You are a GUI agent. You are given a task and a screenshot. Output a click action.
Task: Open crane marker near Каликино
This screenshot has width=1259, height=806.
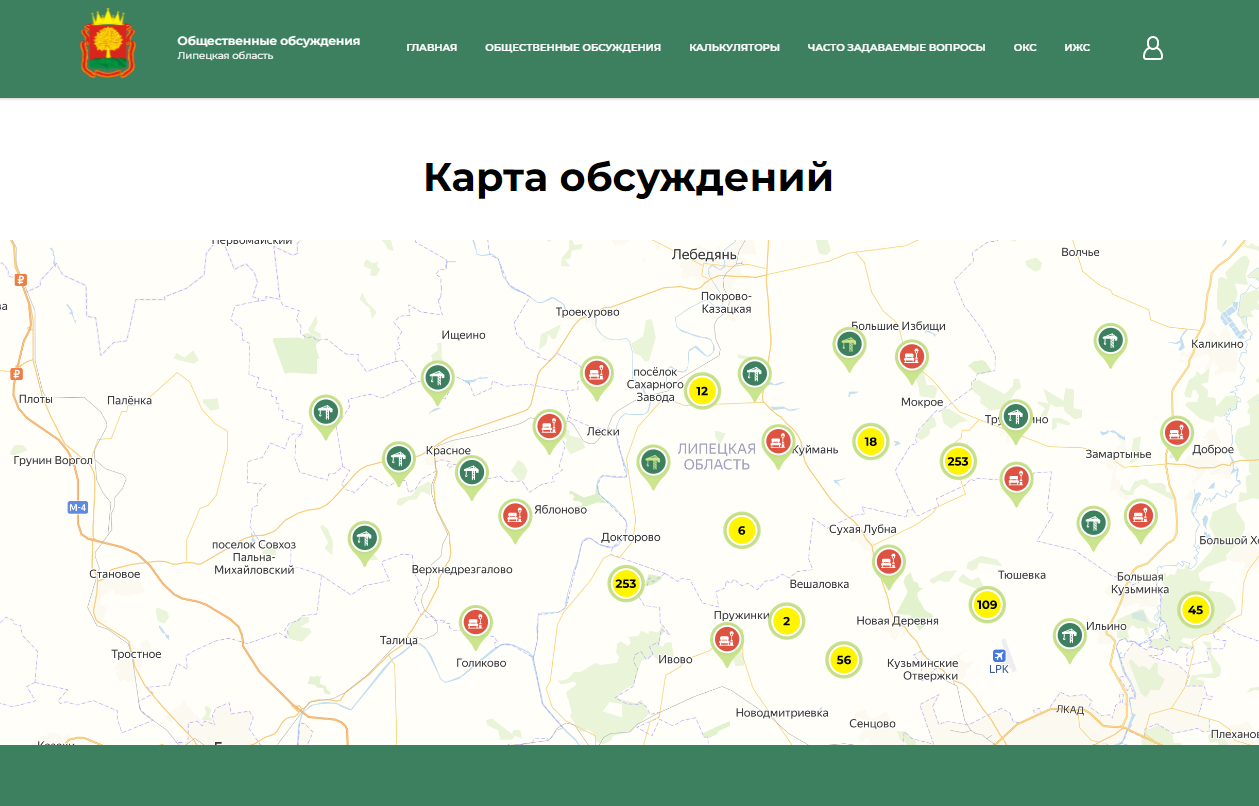tap(1110, 345)
